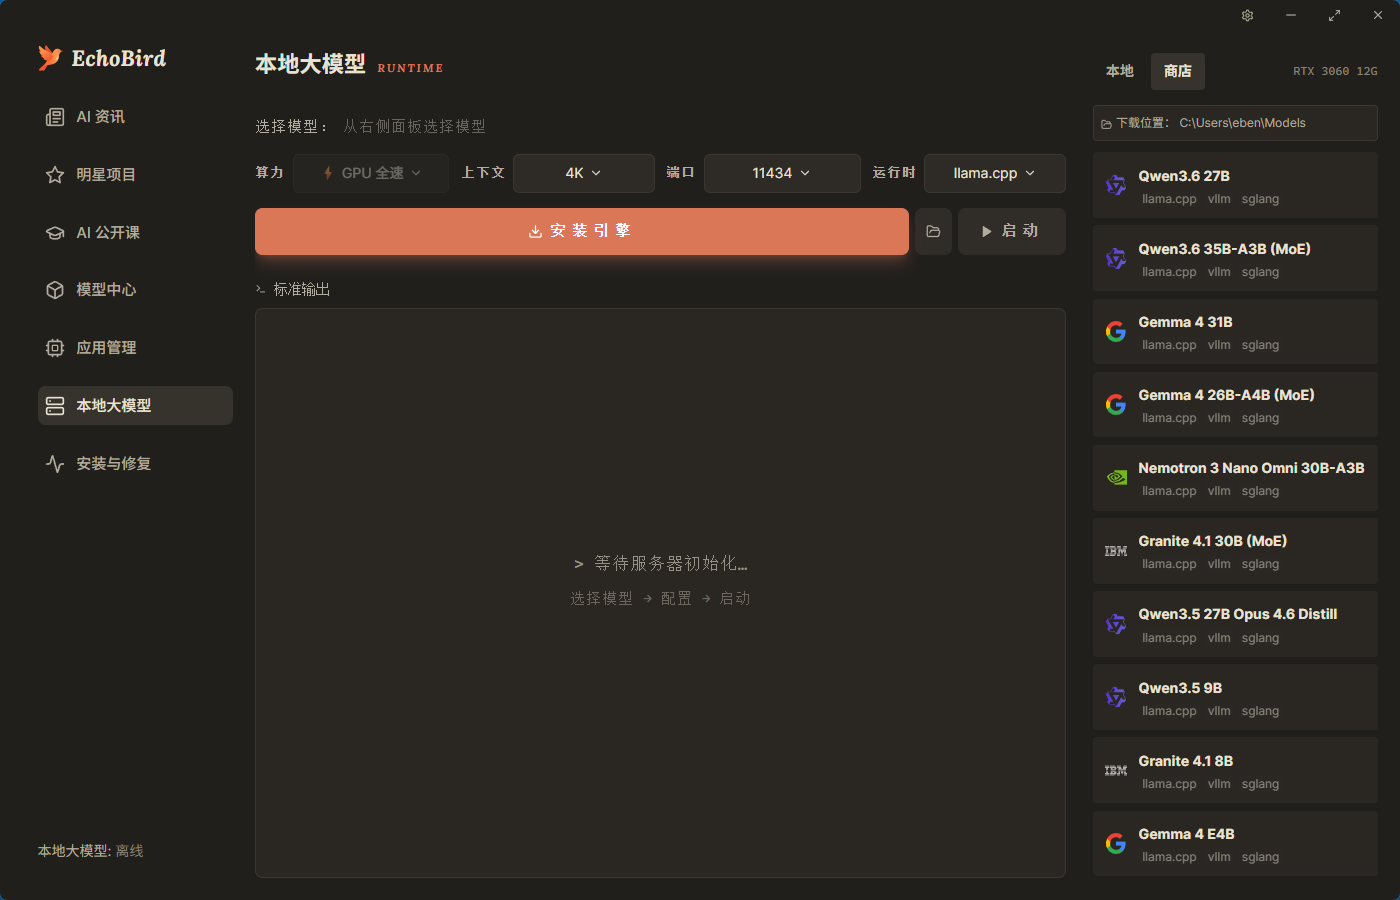The height and width of the screenshot is (900, 1400).
Task: Click Qwen logo beside Qwen3.5 27B Opus
Action: pyautogui.click(x=1116, y=624)
